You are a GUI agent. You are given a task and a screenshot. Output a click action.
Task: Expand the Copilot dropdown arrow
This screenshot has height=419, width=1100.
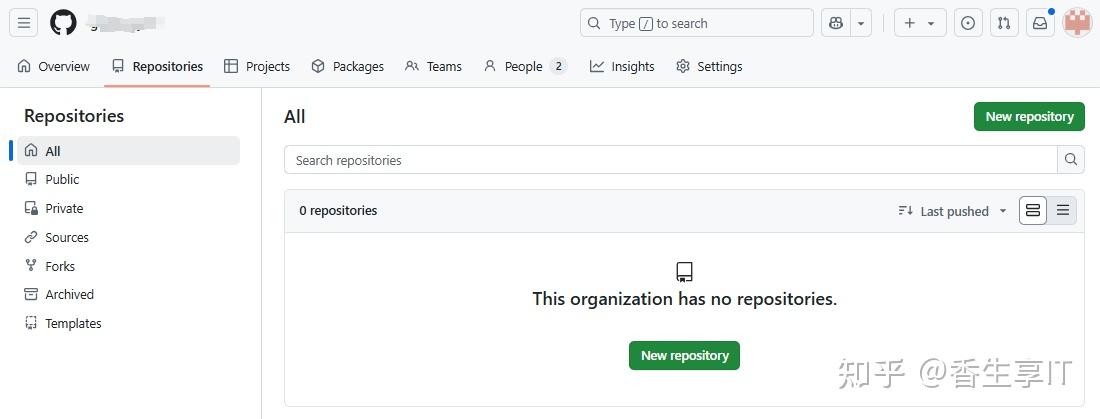click(x=860, y=23)
